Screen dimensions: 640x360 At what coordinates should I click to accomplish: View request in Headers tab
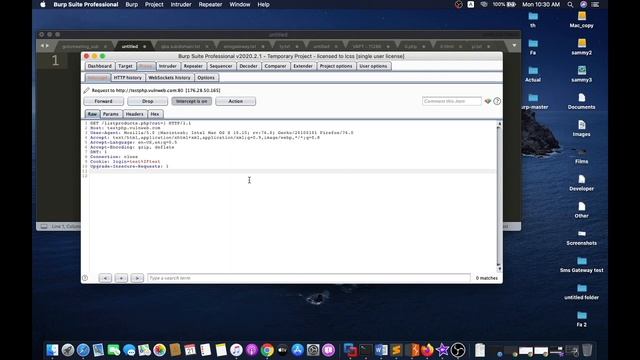(x=134, y=114)
